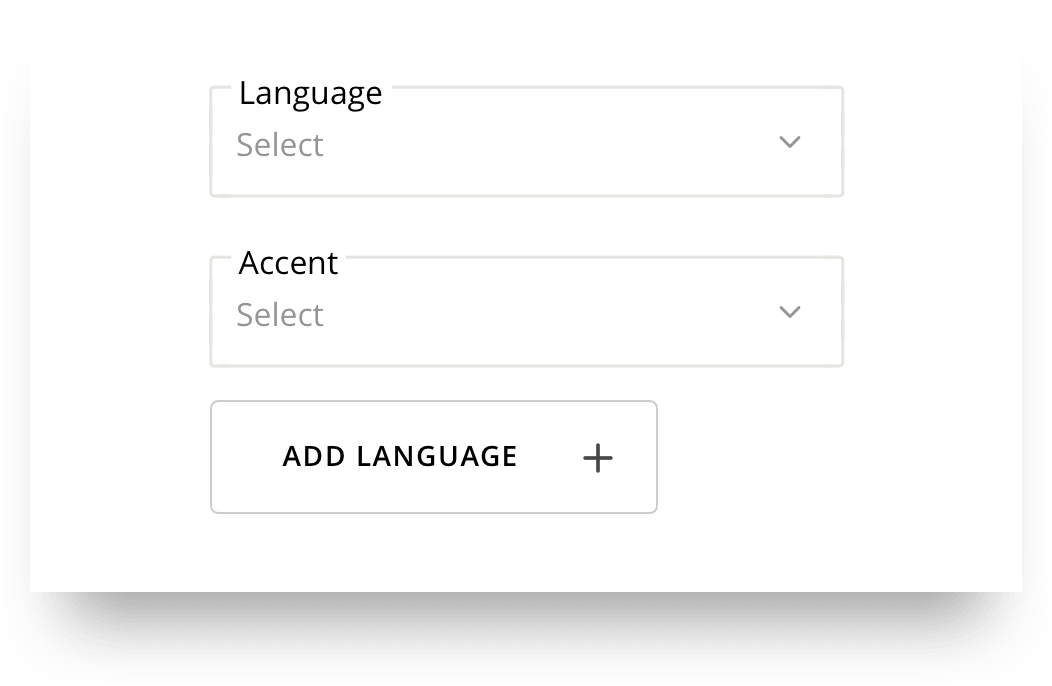Viewport: 1052px width, 686px height.
Task: Expand the Accent select box
Action: coord(526,313)
